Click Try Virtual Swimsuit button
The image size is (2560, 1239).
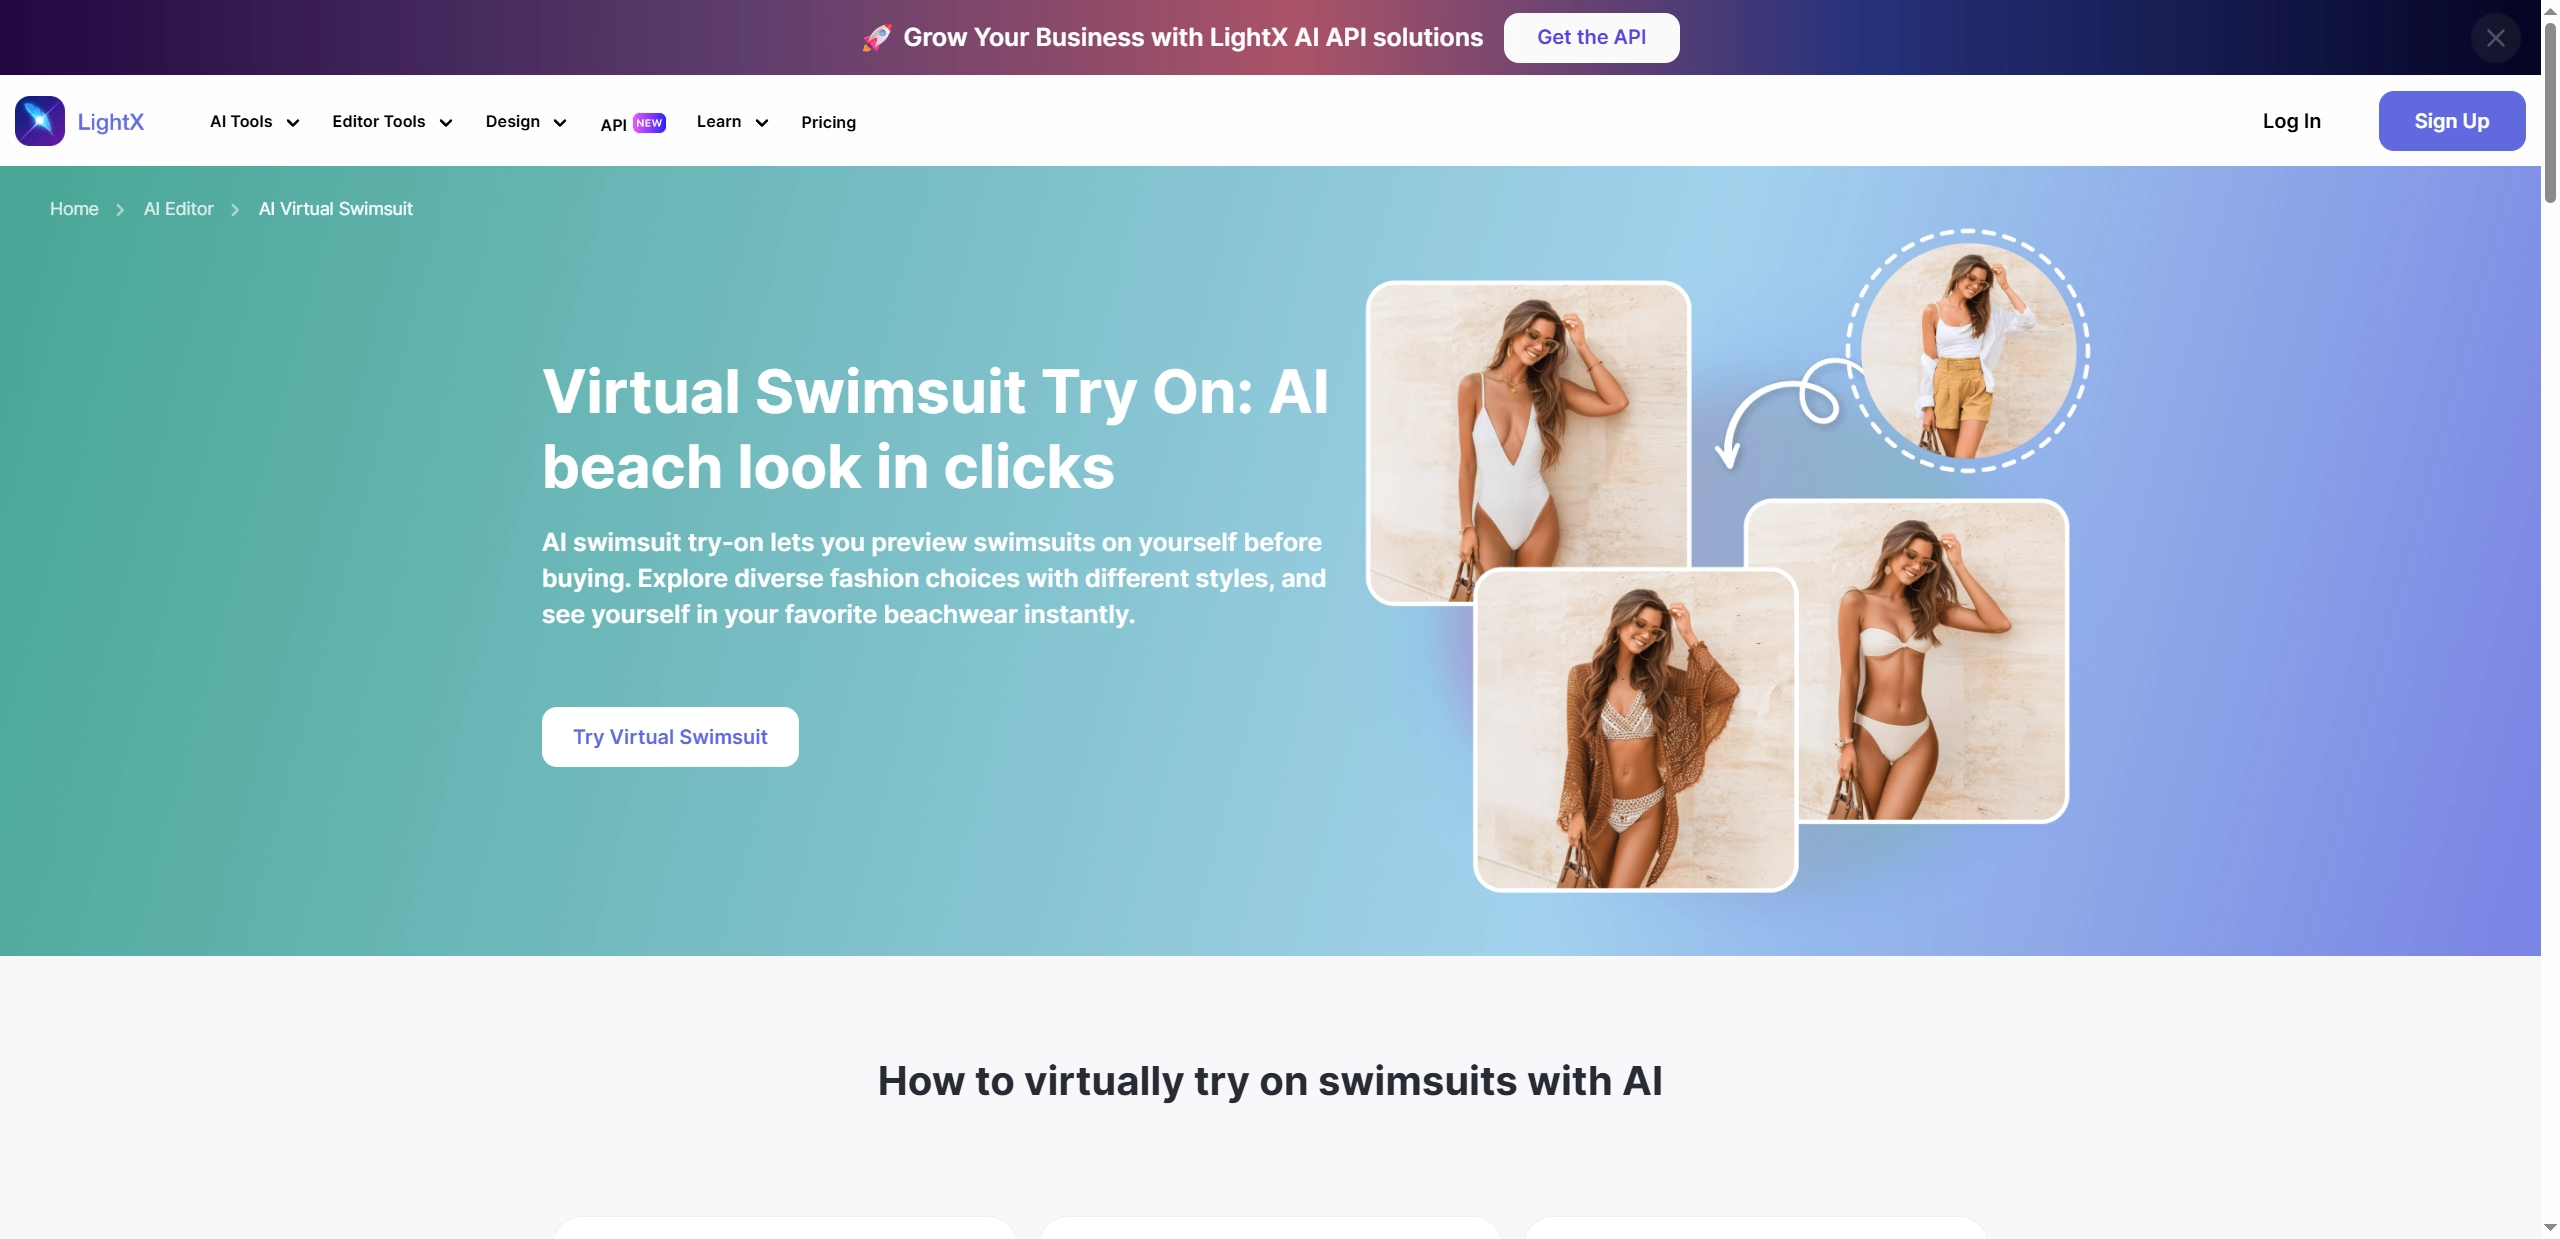(x=670, y=737)
